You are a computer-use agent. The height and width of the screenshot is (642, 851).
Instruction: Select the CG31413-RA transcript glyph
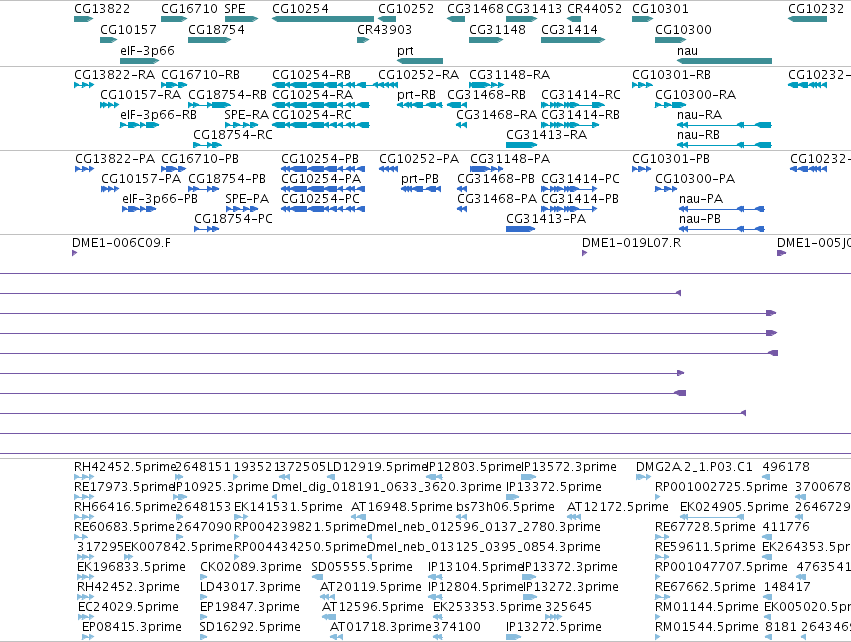522,145
